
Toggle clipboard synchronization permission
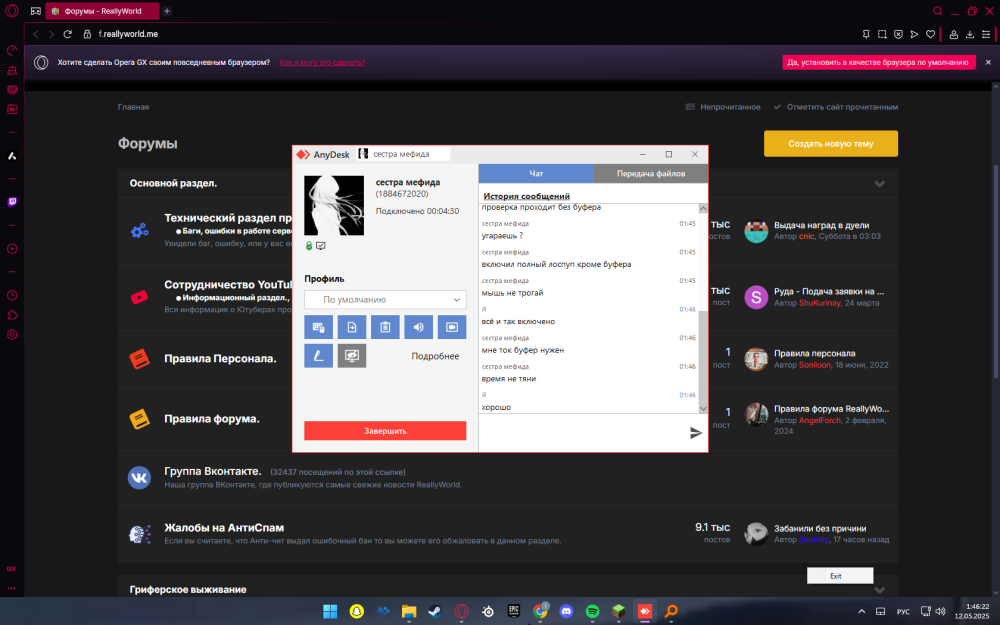click(x=385, y=327)
